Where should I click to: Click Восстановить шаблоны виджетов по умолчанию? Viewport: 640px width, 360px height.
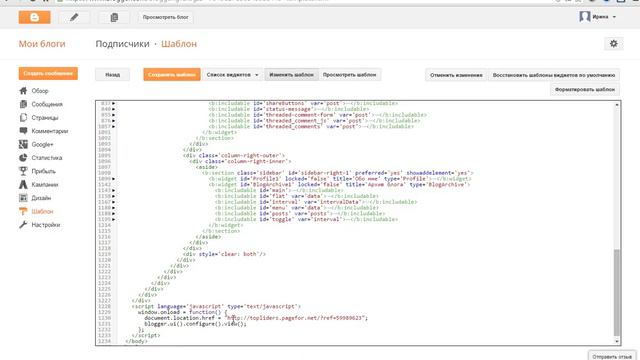point(554,75)
